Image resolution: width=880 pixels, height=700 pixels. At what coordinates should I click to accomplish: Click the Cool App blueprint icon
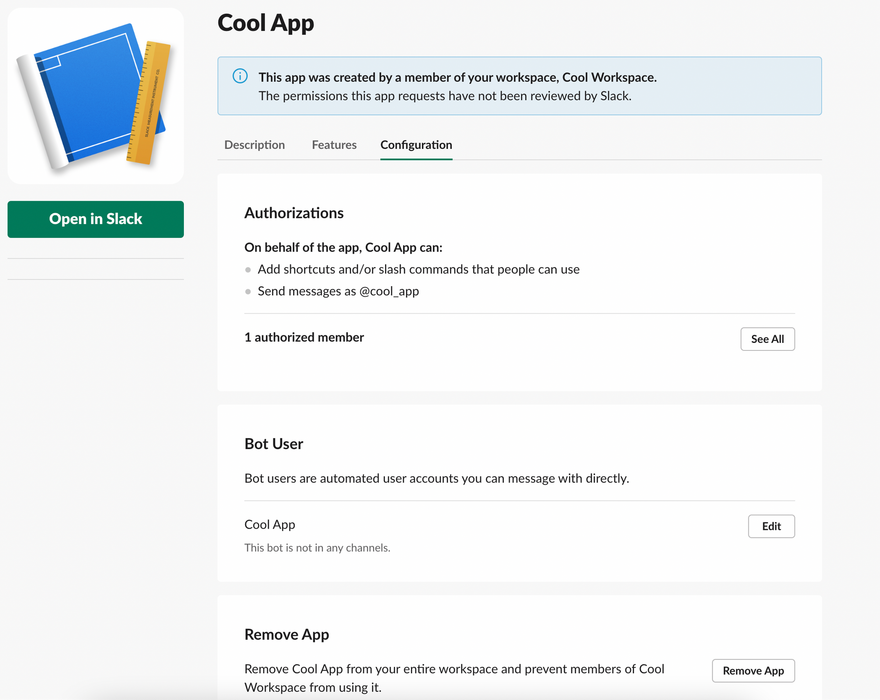tap(95, 97)
